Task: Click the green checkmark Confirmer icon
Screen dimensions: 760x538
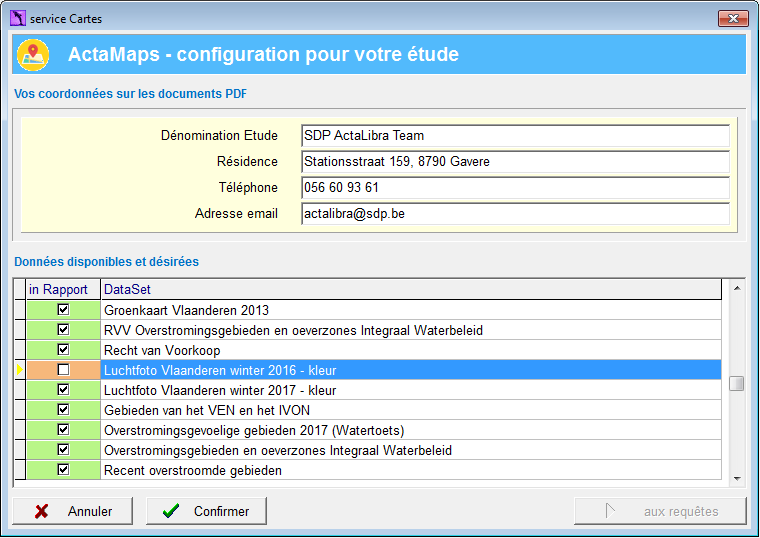Action: click(171, 511)
